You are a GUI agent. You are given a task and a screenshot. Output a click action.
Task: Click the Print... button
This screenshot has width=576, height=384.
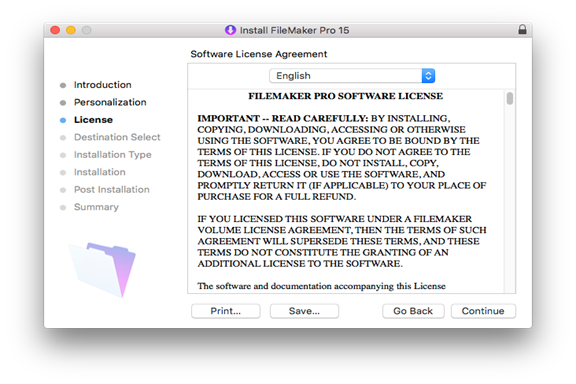(226, 311)
